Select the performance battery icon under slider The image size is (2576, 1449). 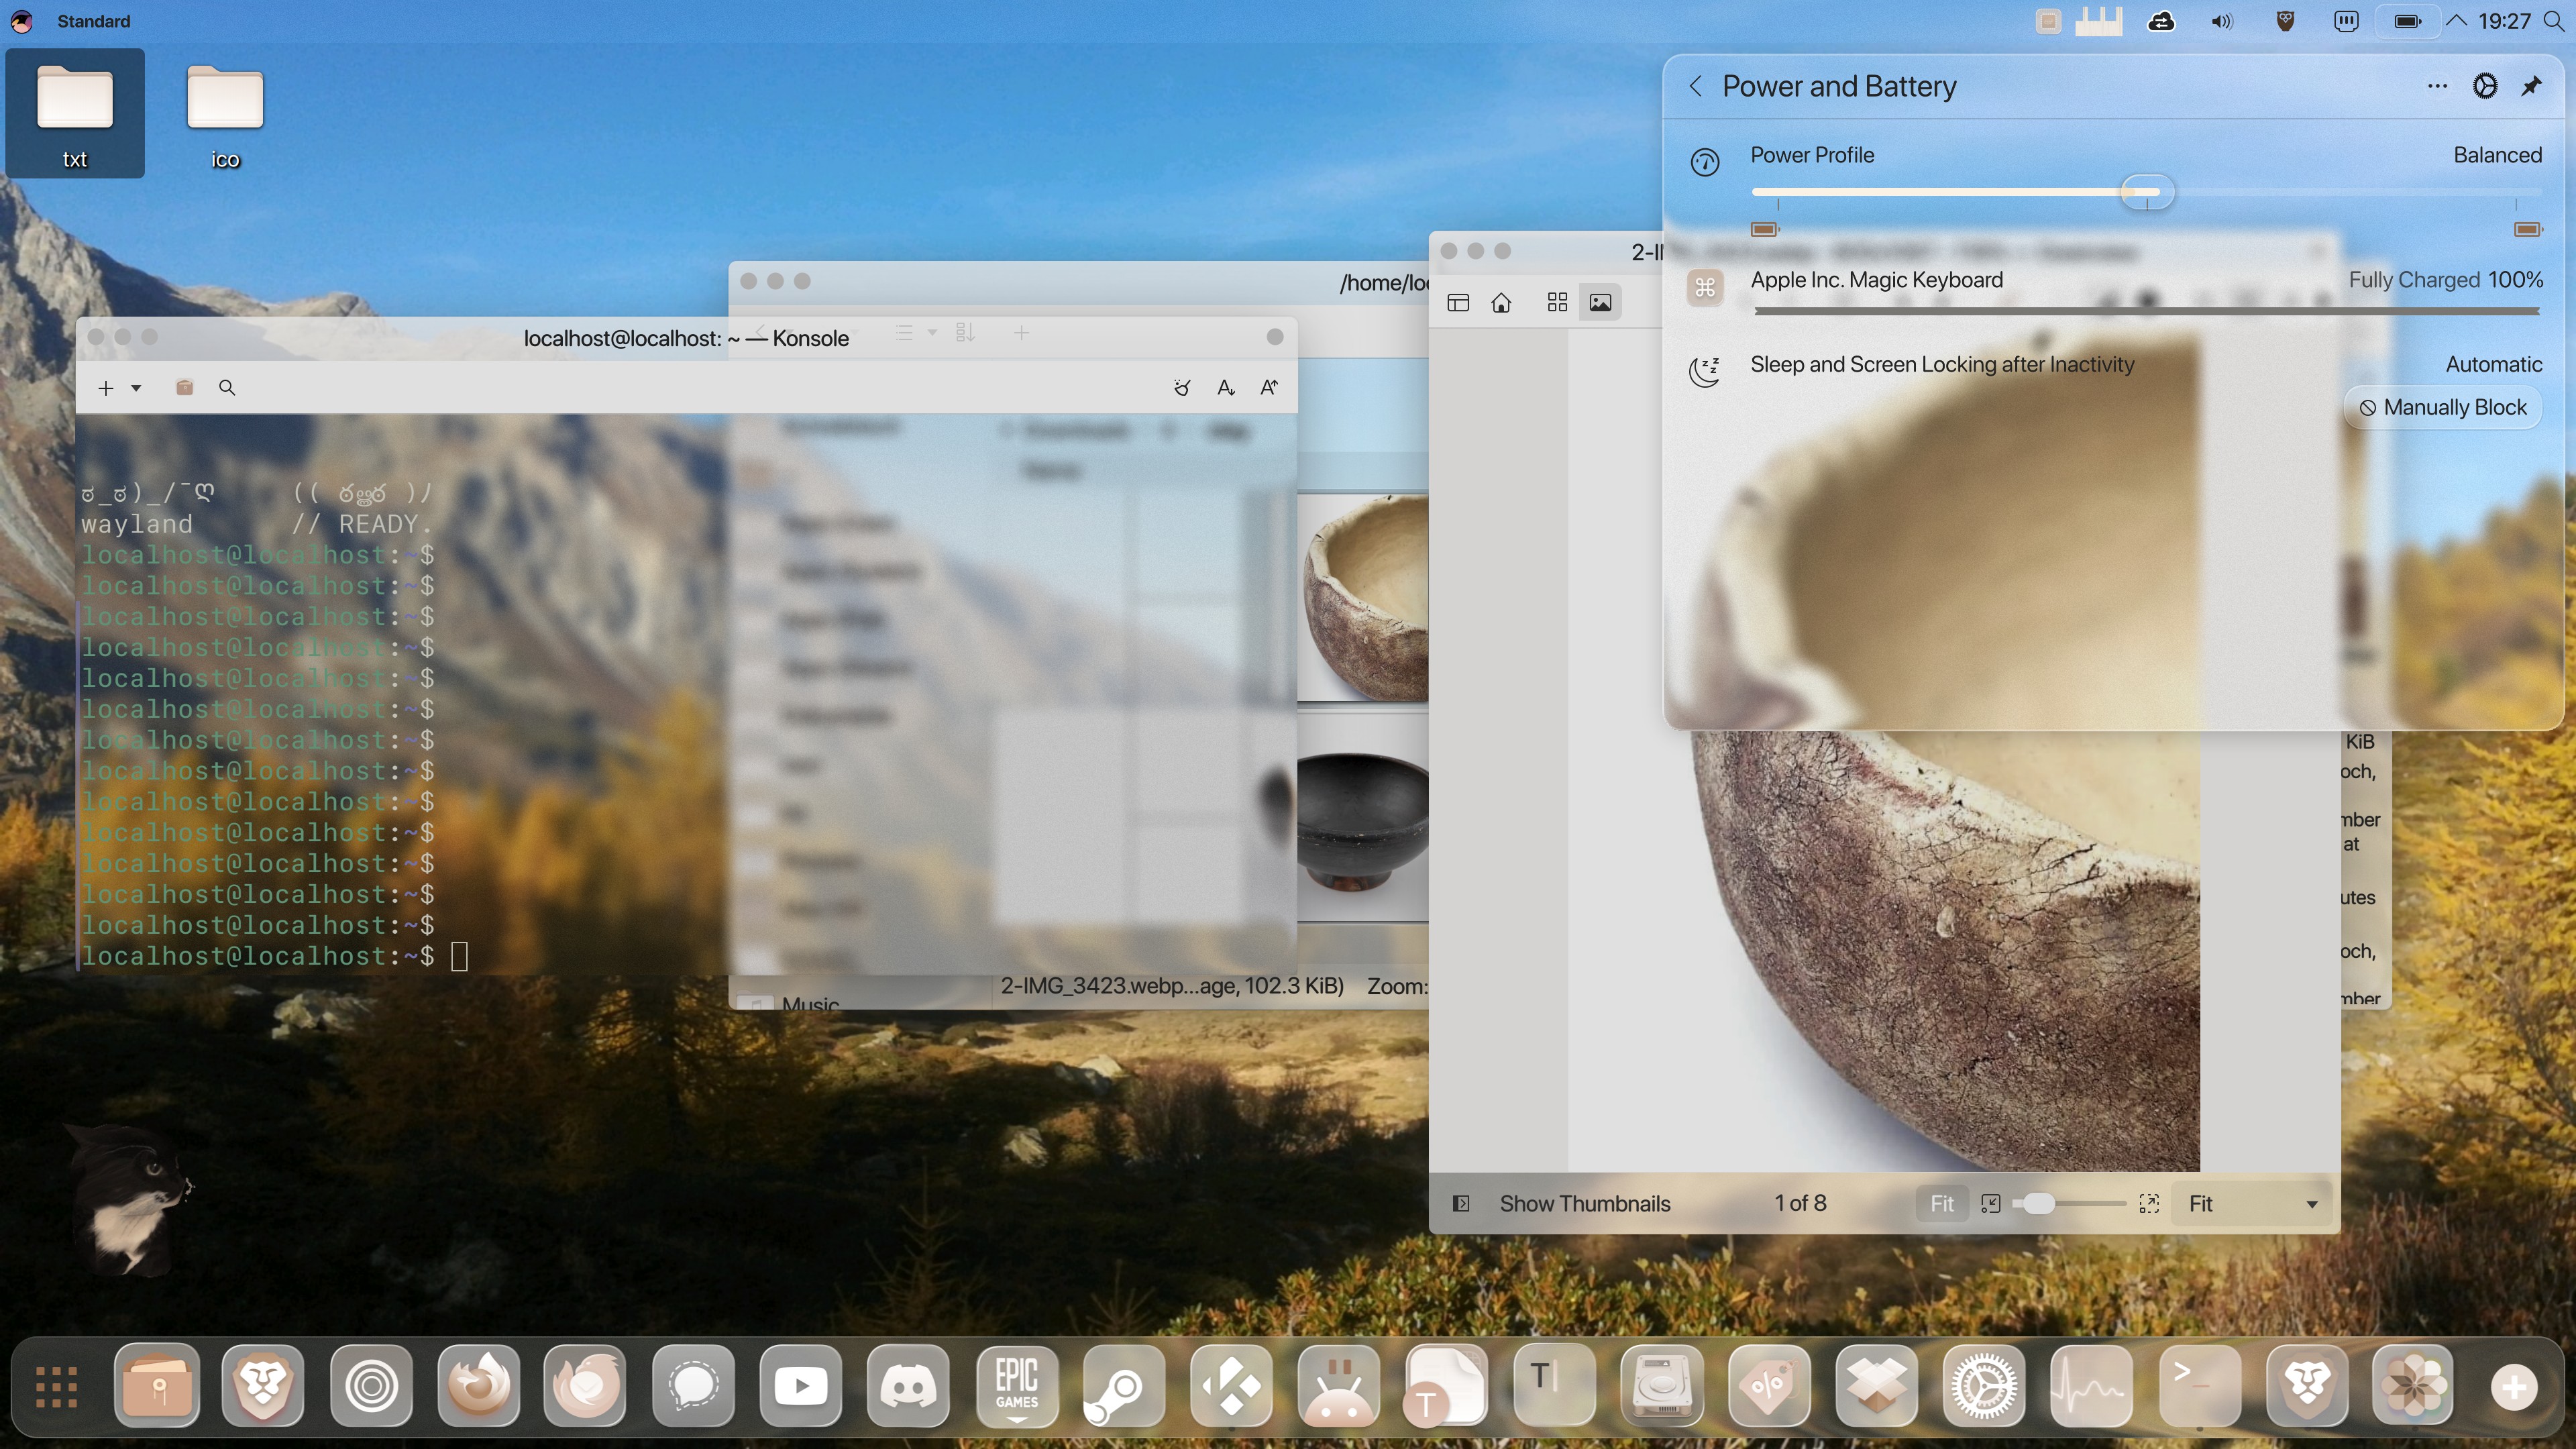click(x=2527, y=230)
